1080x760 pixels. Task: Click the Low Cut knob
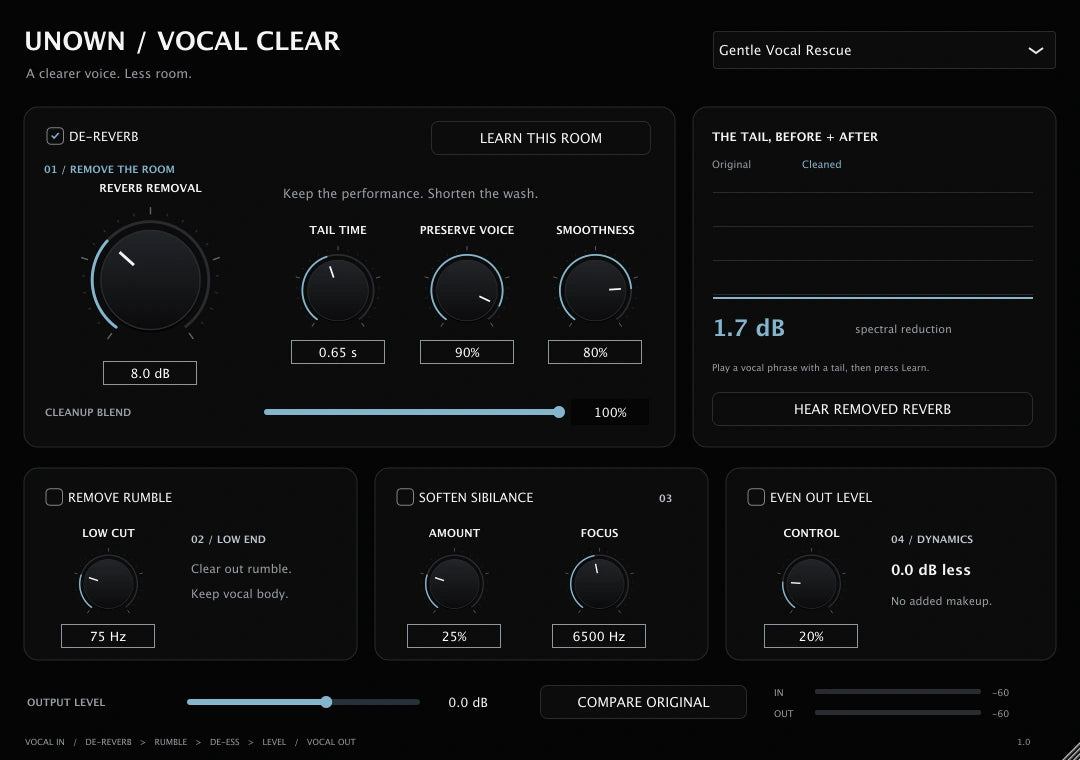108,583
